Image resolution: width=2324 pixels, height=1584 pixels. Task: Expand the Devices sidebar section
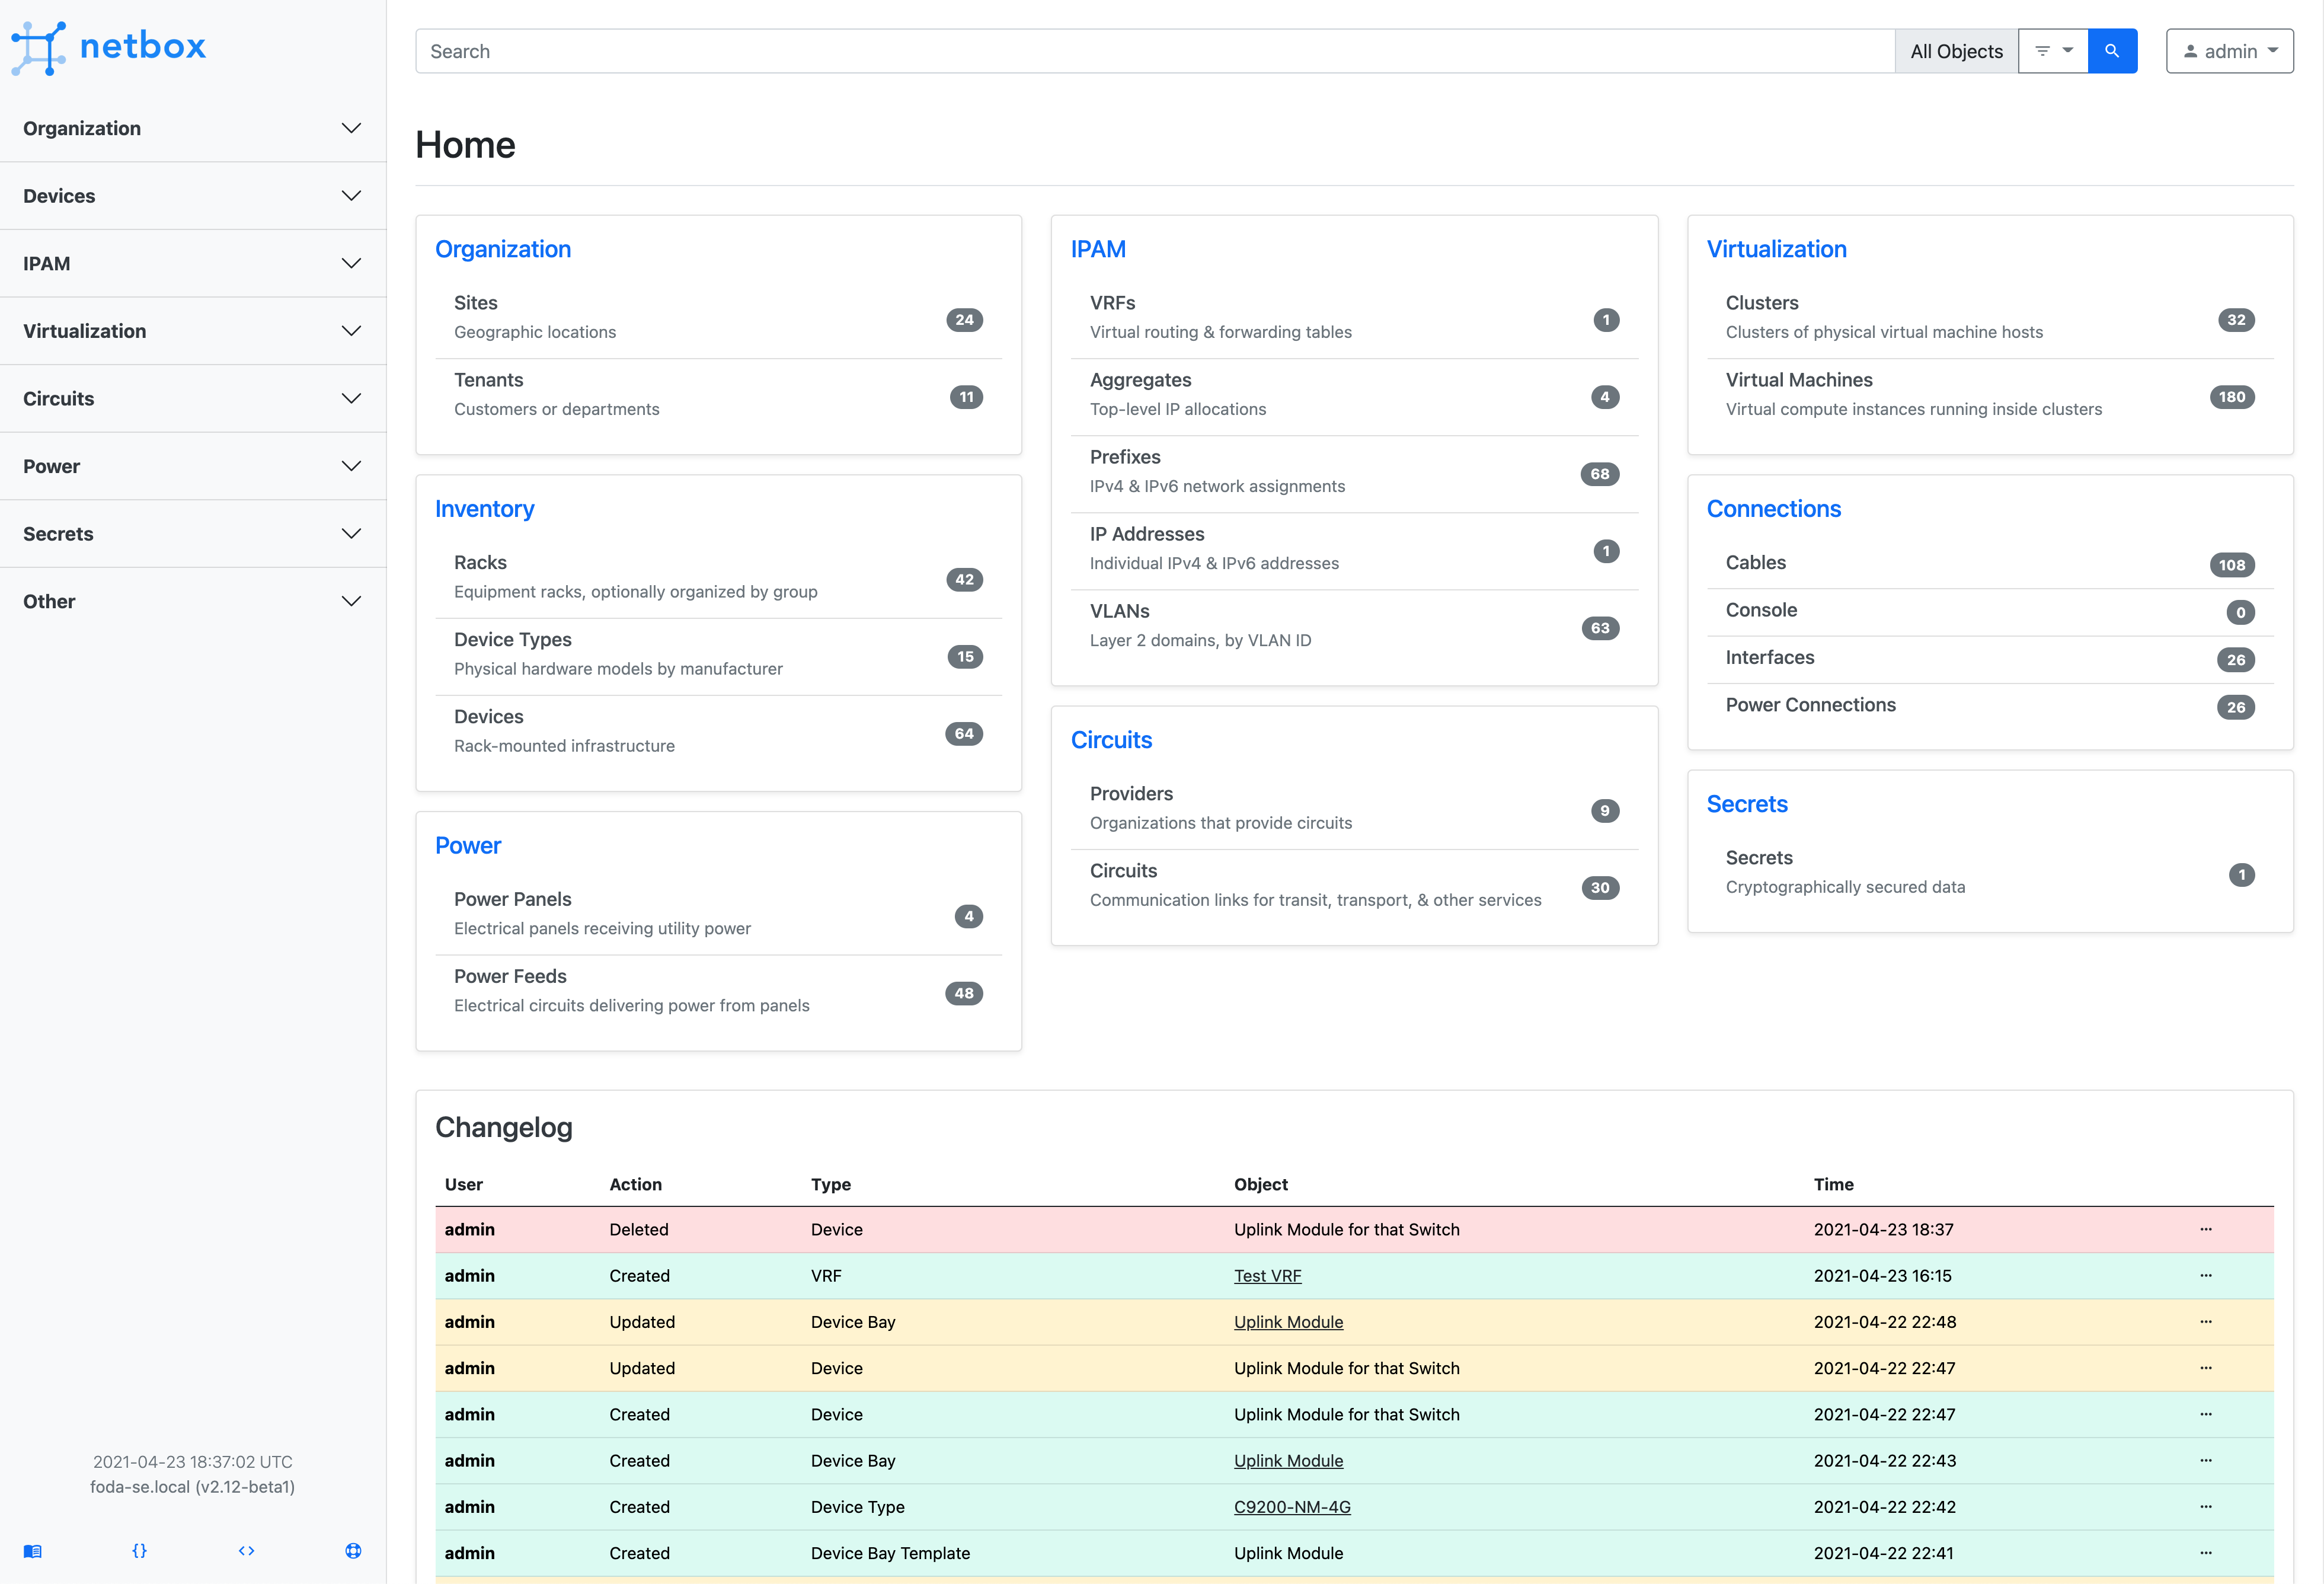192,195
